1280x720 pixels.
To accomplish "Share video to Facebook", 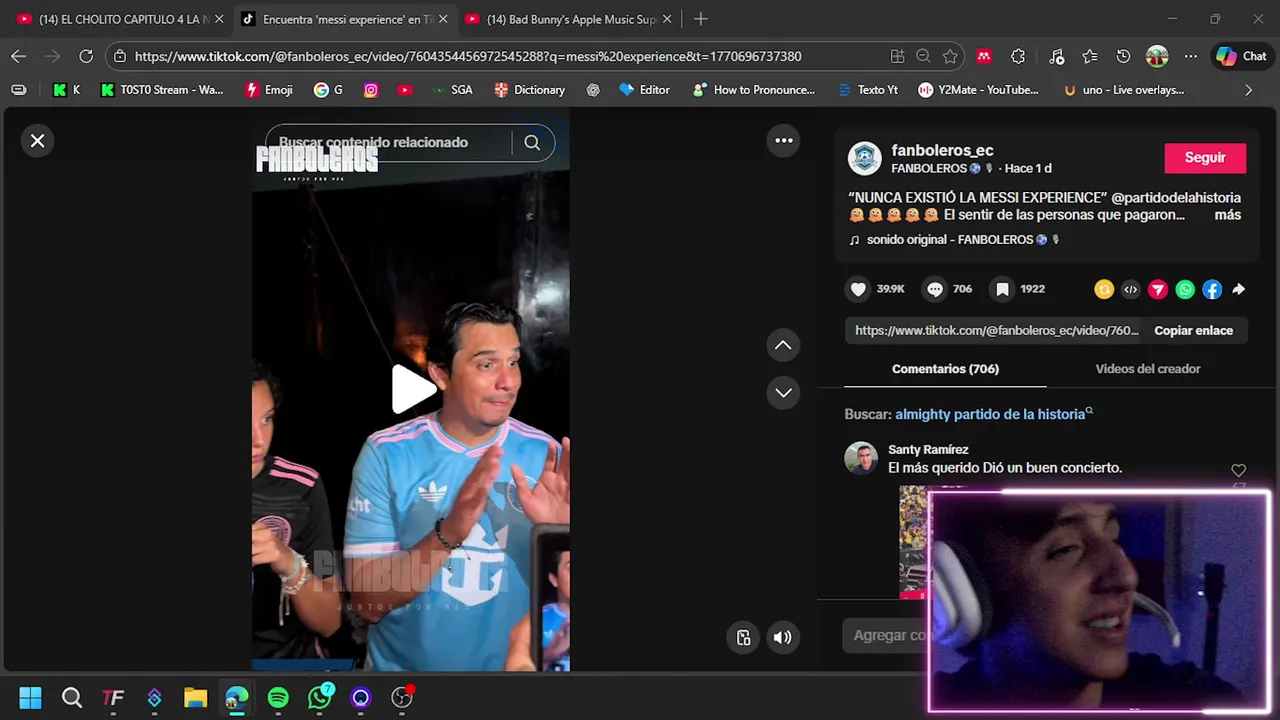I will click(x=1212, y=290).
